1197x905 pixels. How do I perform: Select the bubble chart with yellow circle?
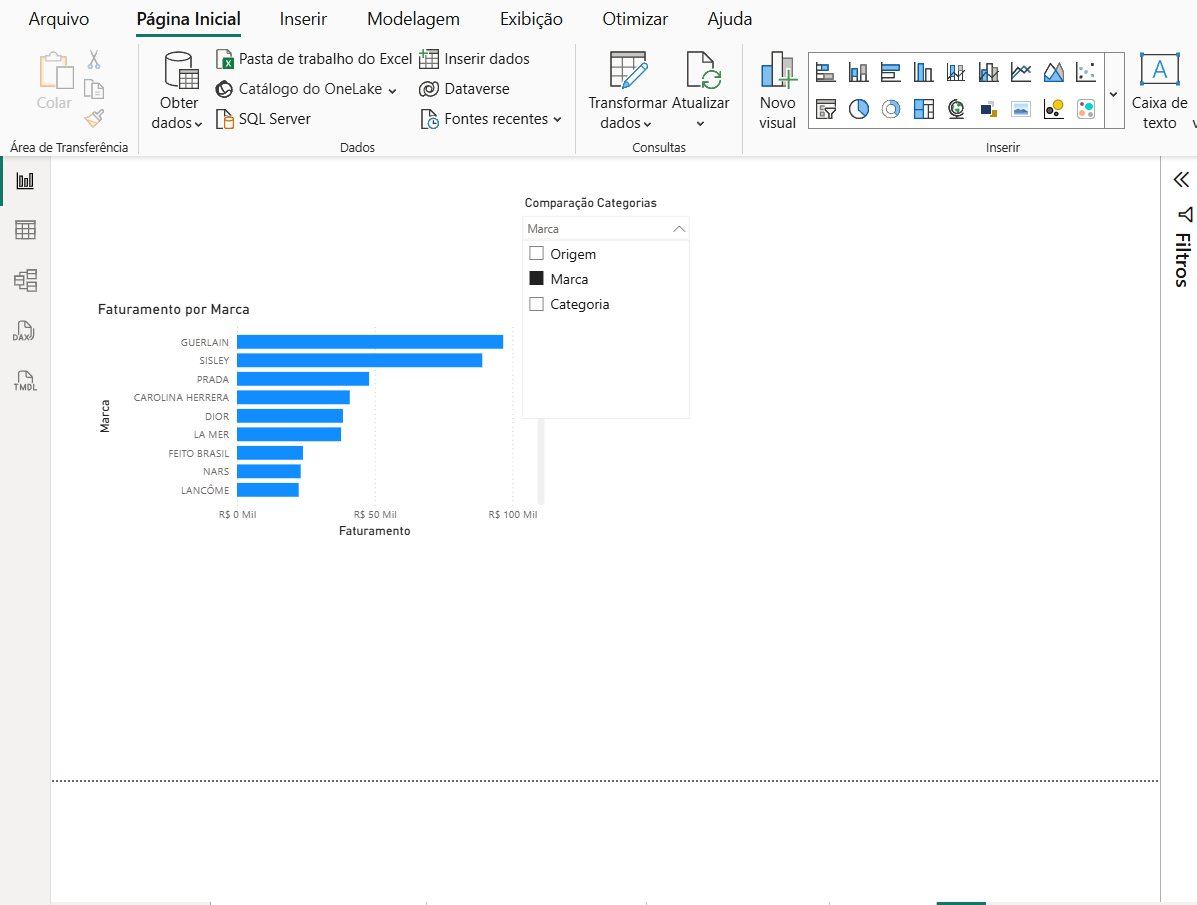[x=1053, y=109]
